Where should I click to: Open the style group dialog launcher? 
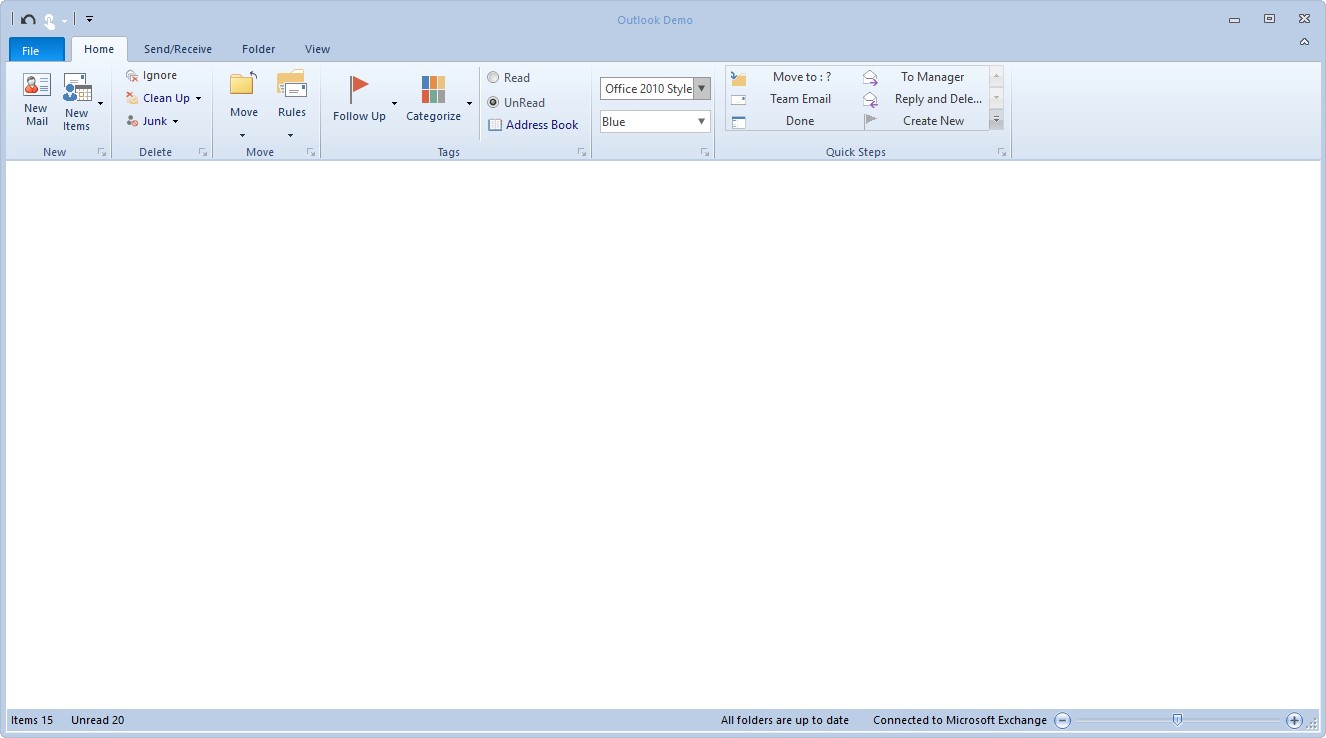tap(705, 152)
